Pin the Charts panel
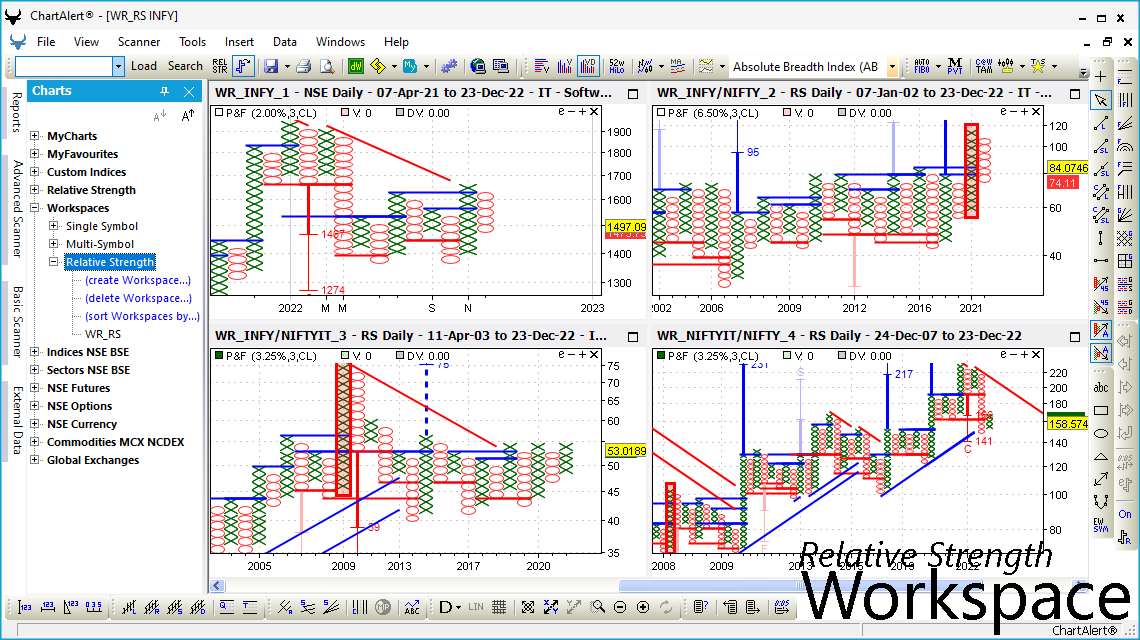 [x=164, y=91]
